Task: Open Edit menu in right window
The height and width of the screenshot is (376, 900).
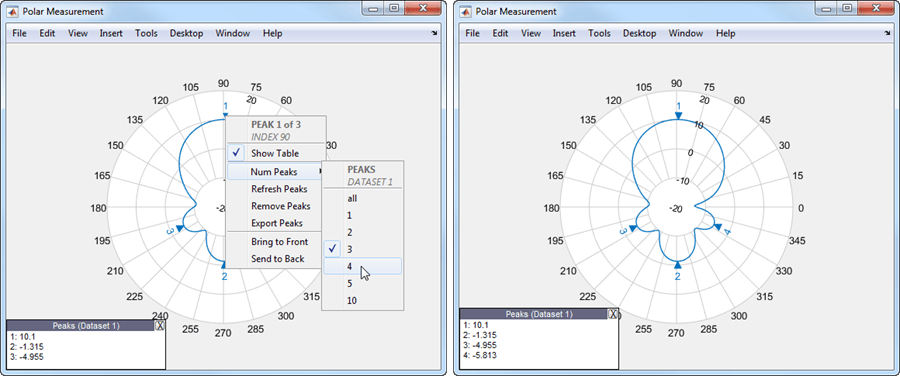Action: tap(501, 33)
